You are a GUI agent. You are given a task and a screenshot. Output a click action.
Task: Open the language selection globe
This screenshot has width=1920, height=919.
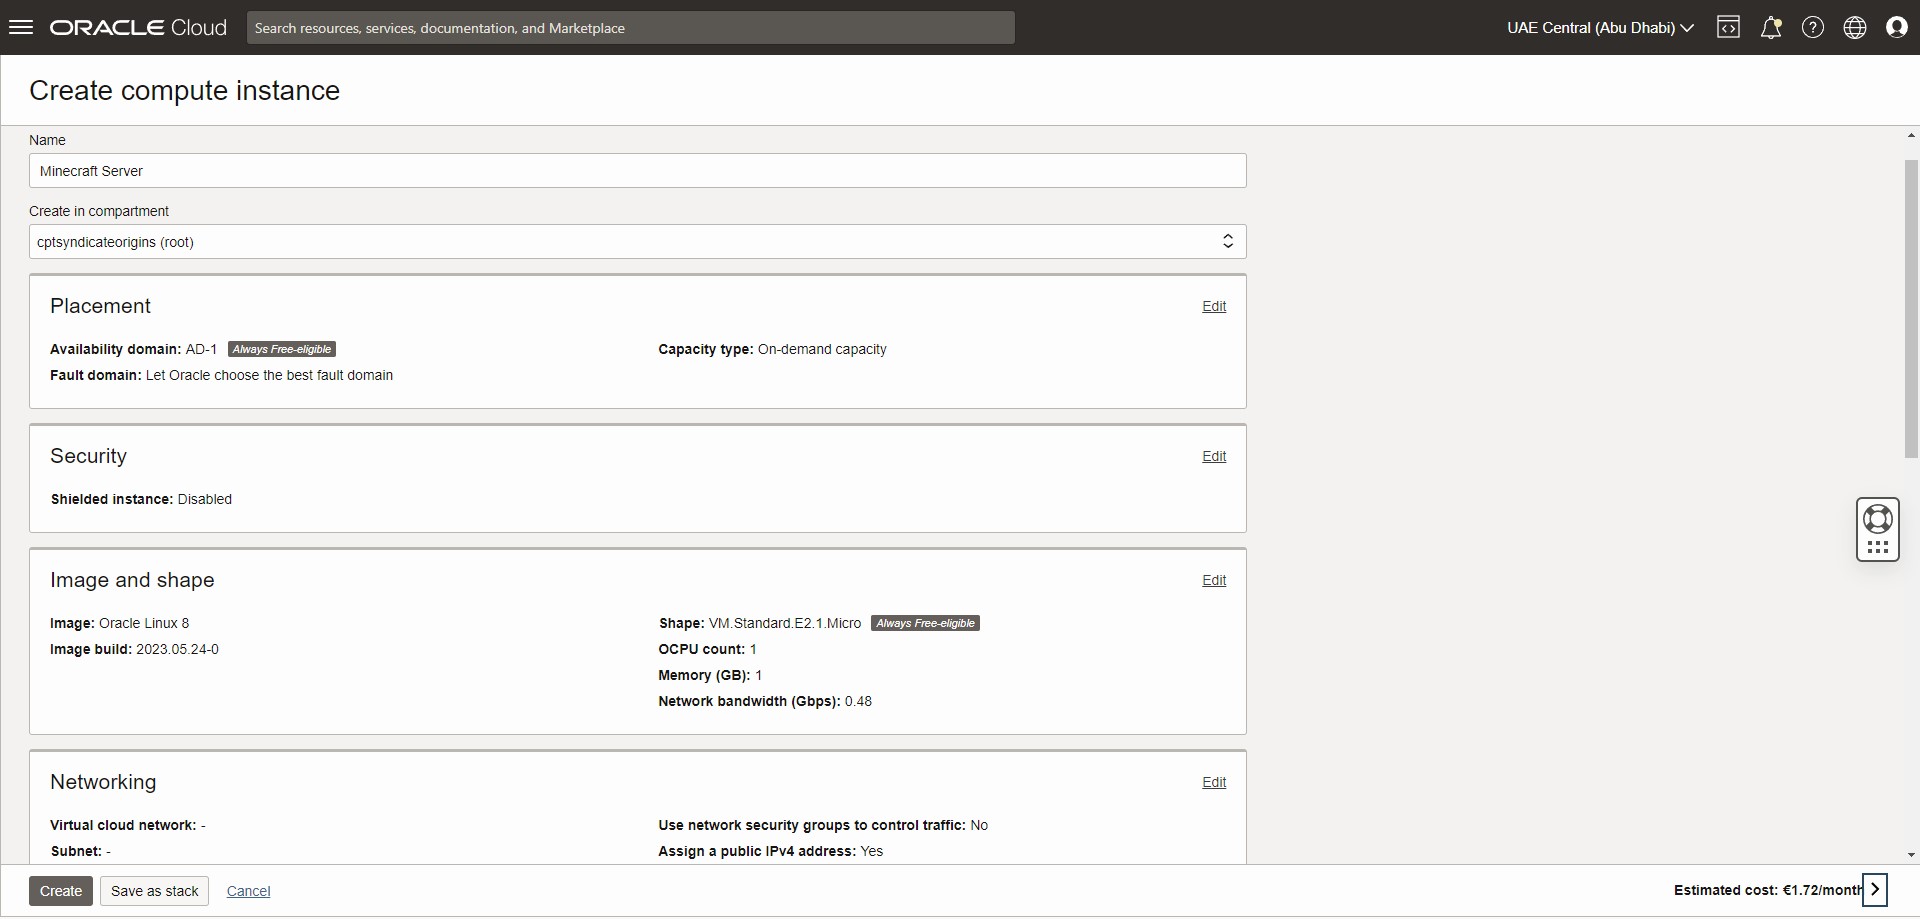pos(1855,27)
